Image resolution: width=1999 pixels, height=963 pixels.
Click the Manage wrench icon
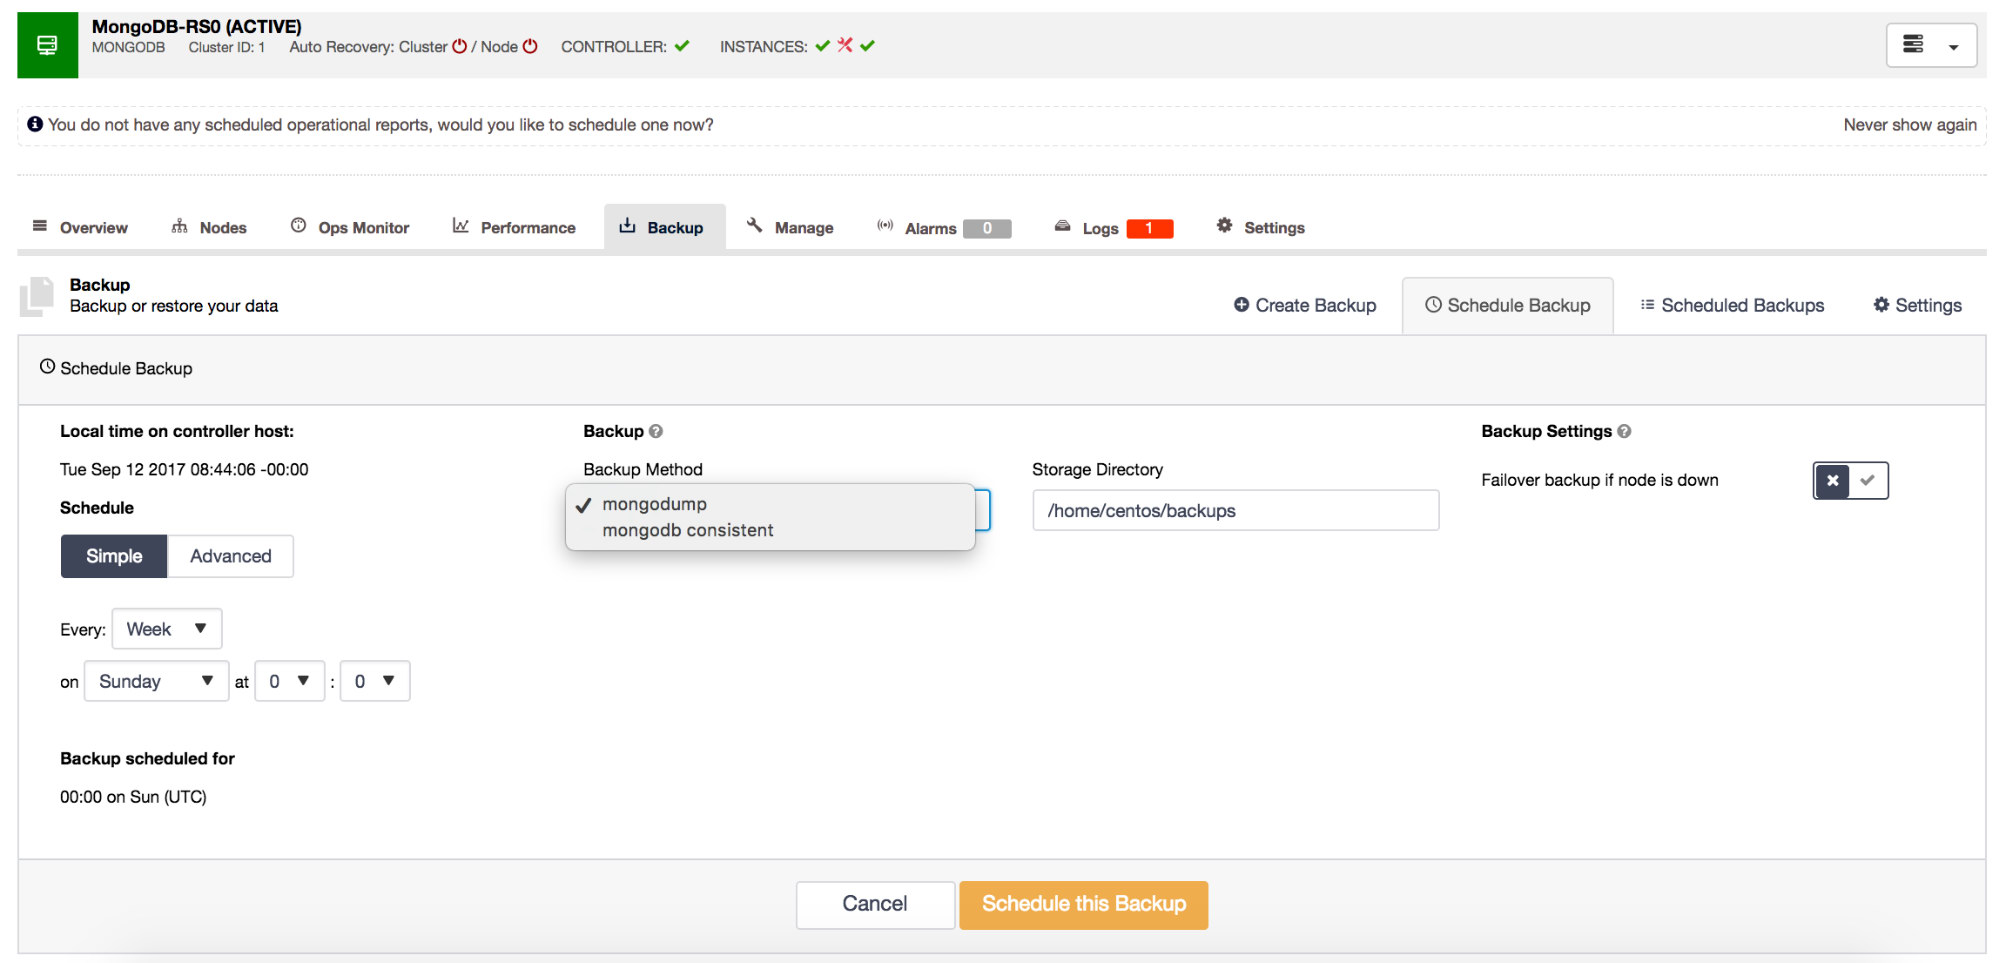click(755, 225)
